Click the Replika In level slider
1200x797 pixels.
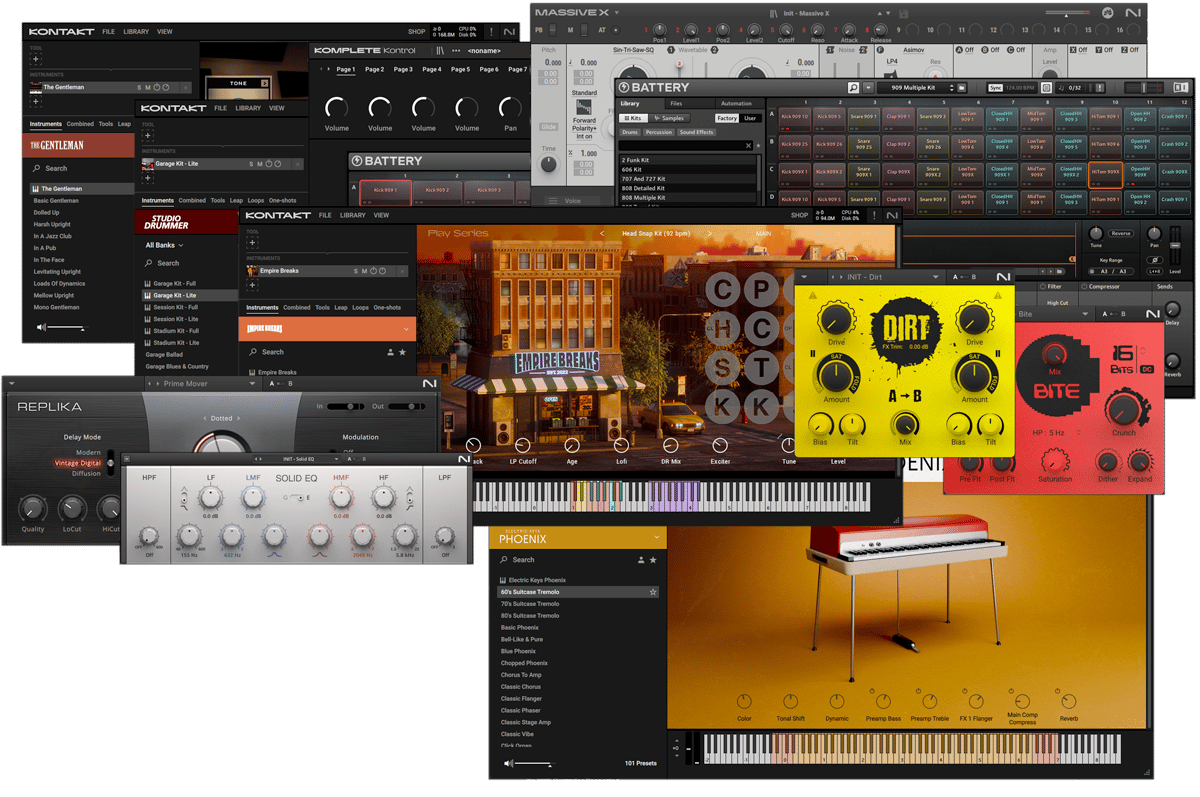coord(348,407)
